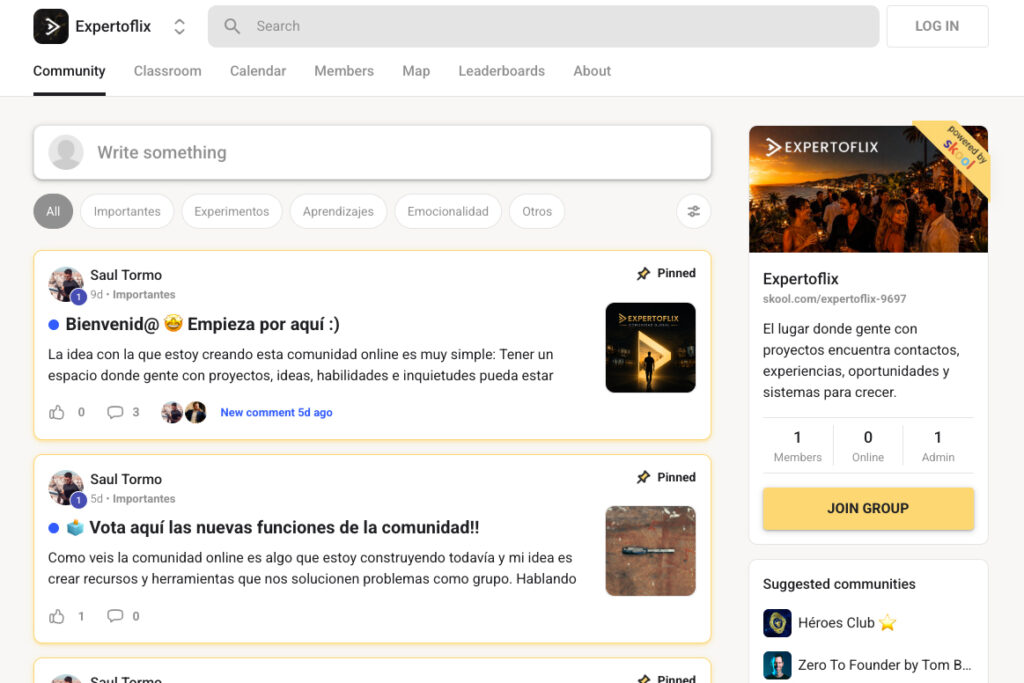
Task: Click the Expertoflix cover banner image
Action: [868, 189]
